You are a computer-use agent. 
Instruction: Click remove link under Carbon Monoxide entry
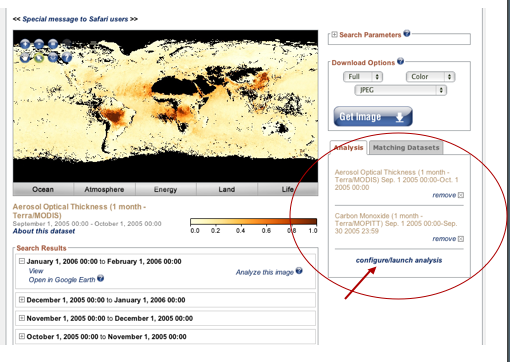pyautogui.click(x=444, y=239)
